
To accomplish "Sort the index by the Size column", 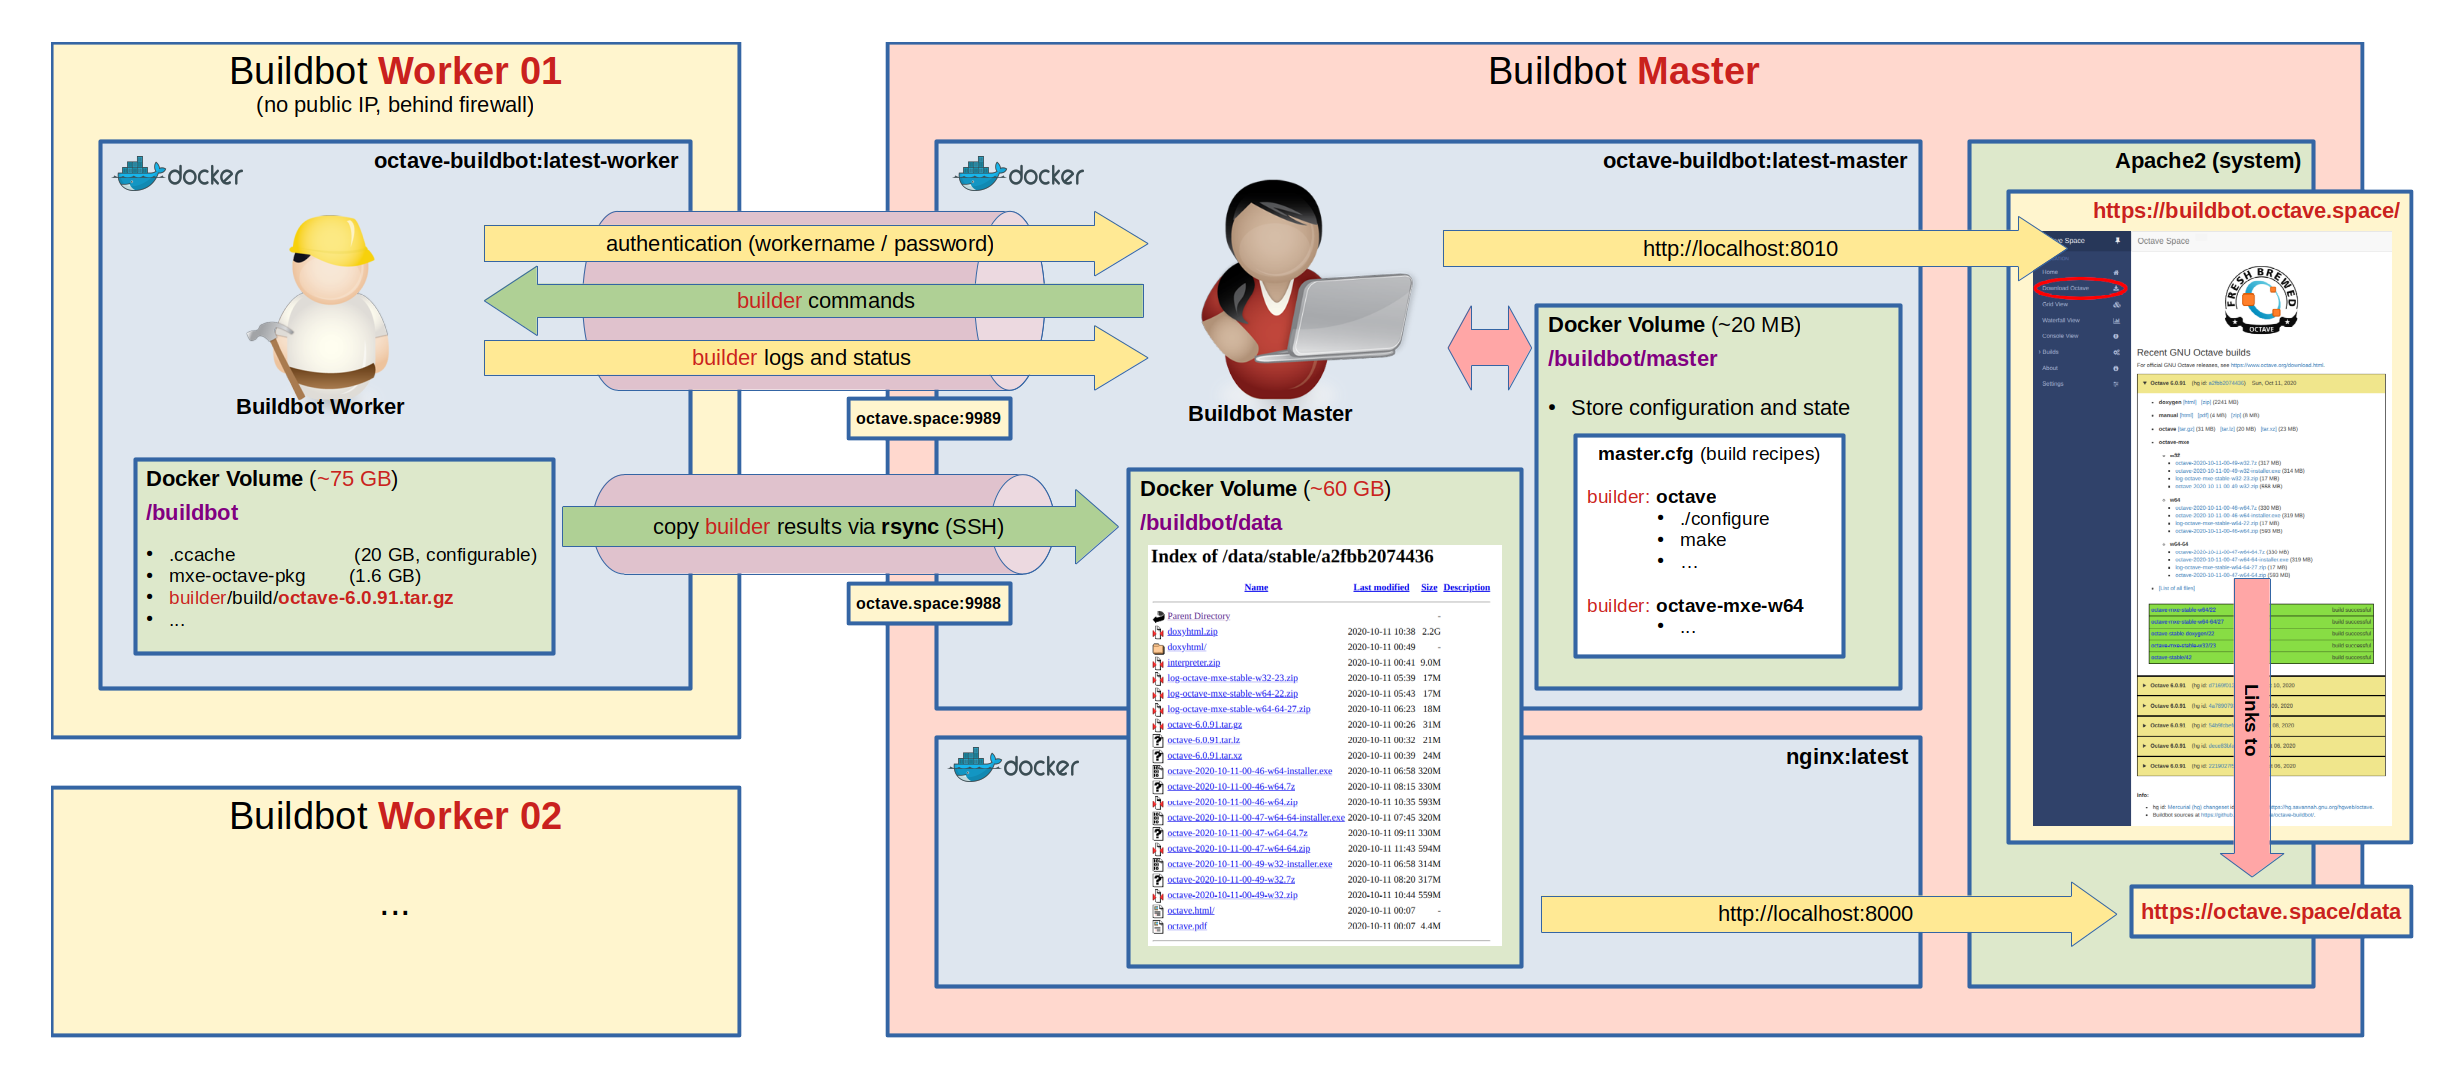I will 1429,588.
